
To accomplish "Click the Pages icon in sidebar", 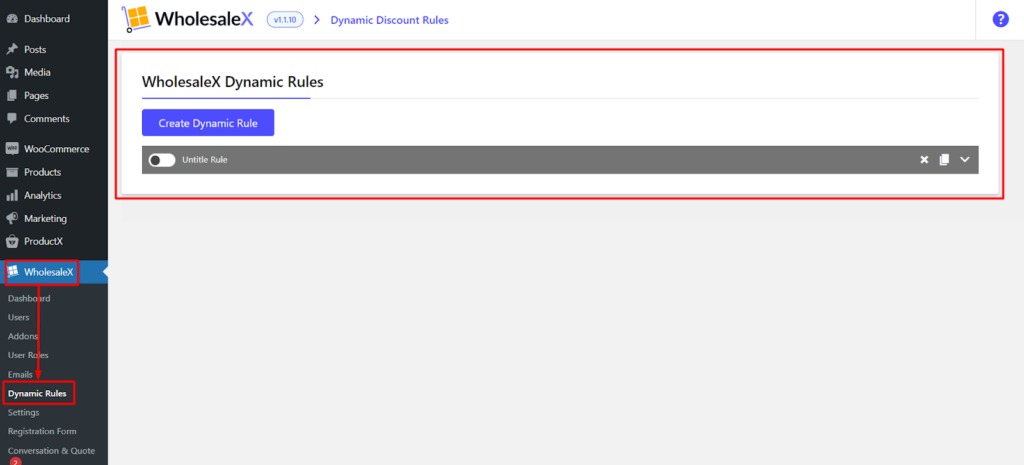I will coord(12,95).
